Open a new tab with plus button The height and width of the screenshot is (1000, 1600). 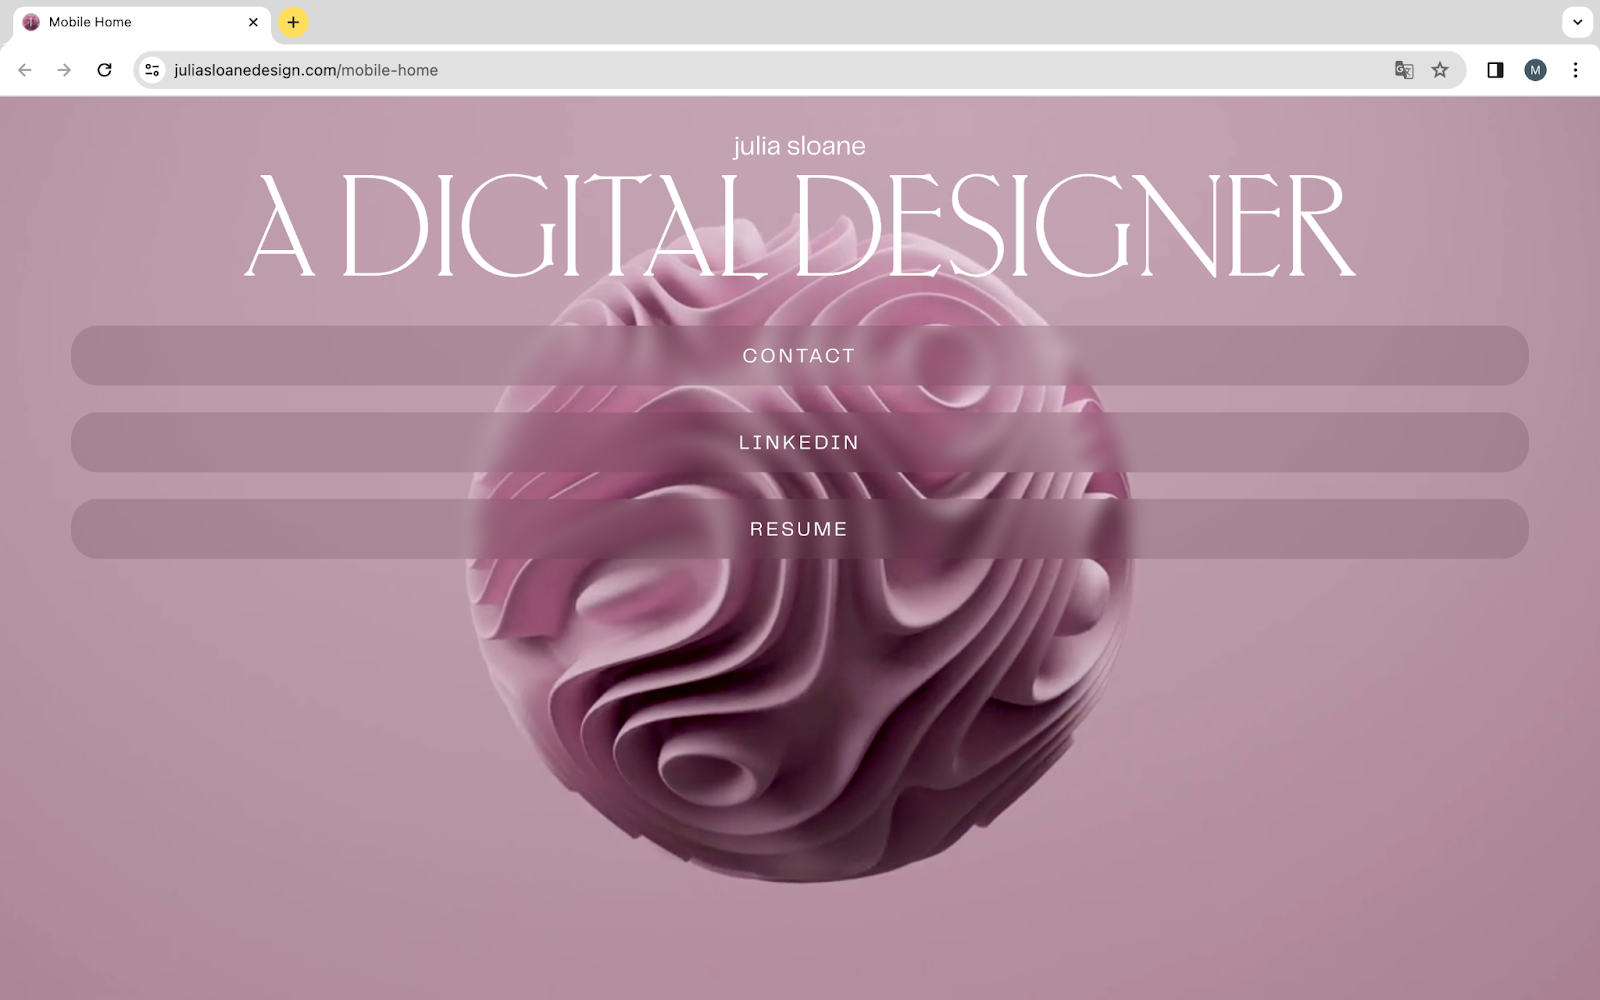tap(293, 22)
